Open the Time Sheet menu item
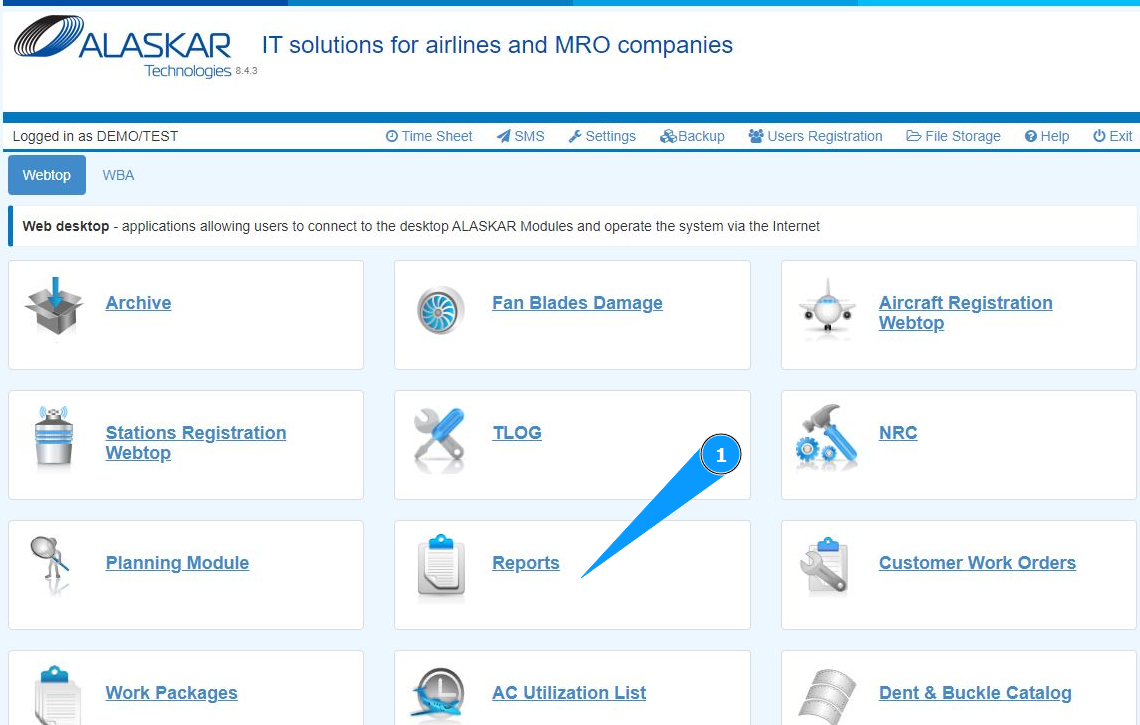The width and height of the screenshot is (1140, 725). point(429,136)
